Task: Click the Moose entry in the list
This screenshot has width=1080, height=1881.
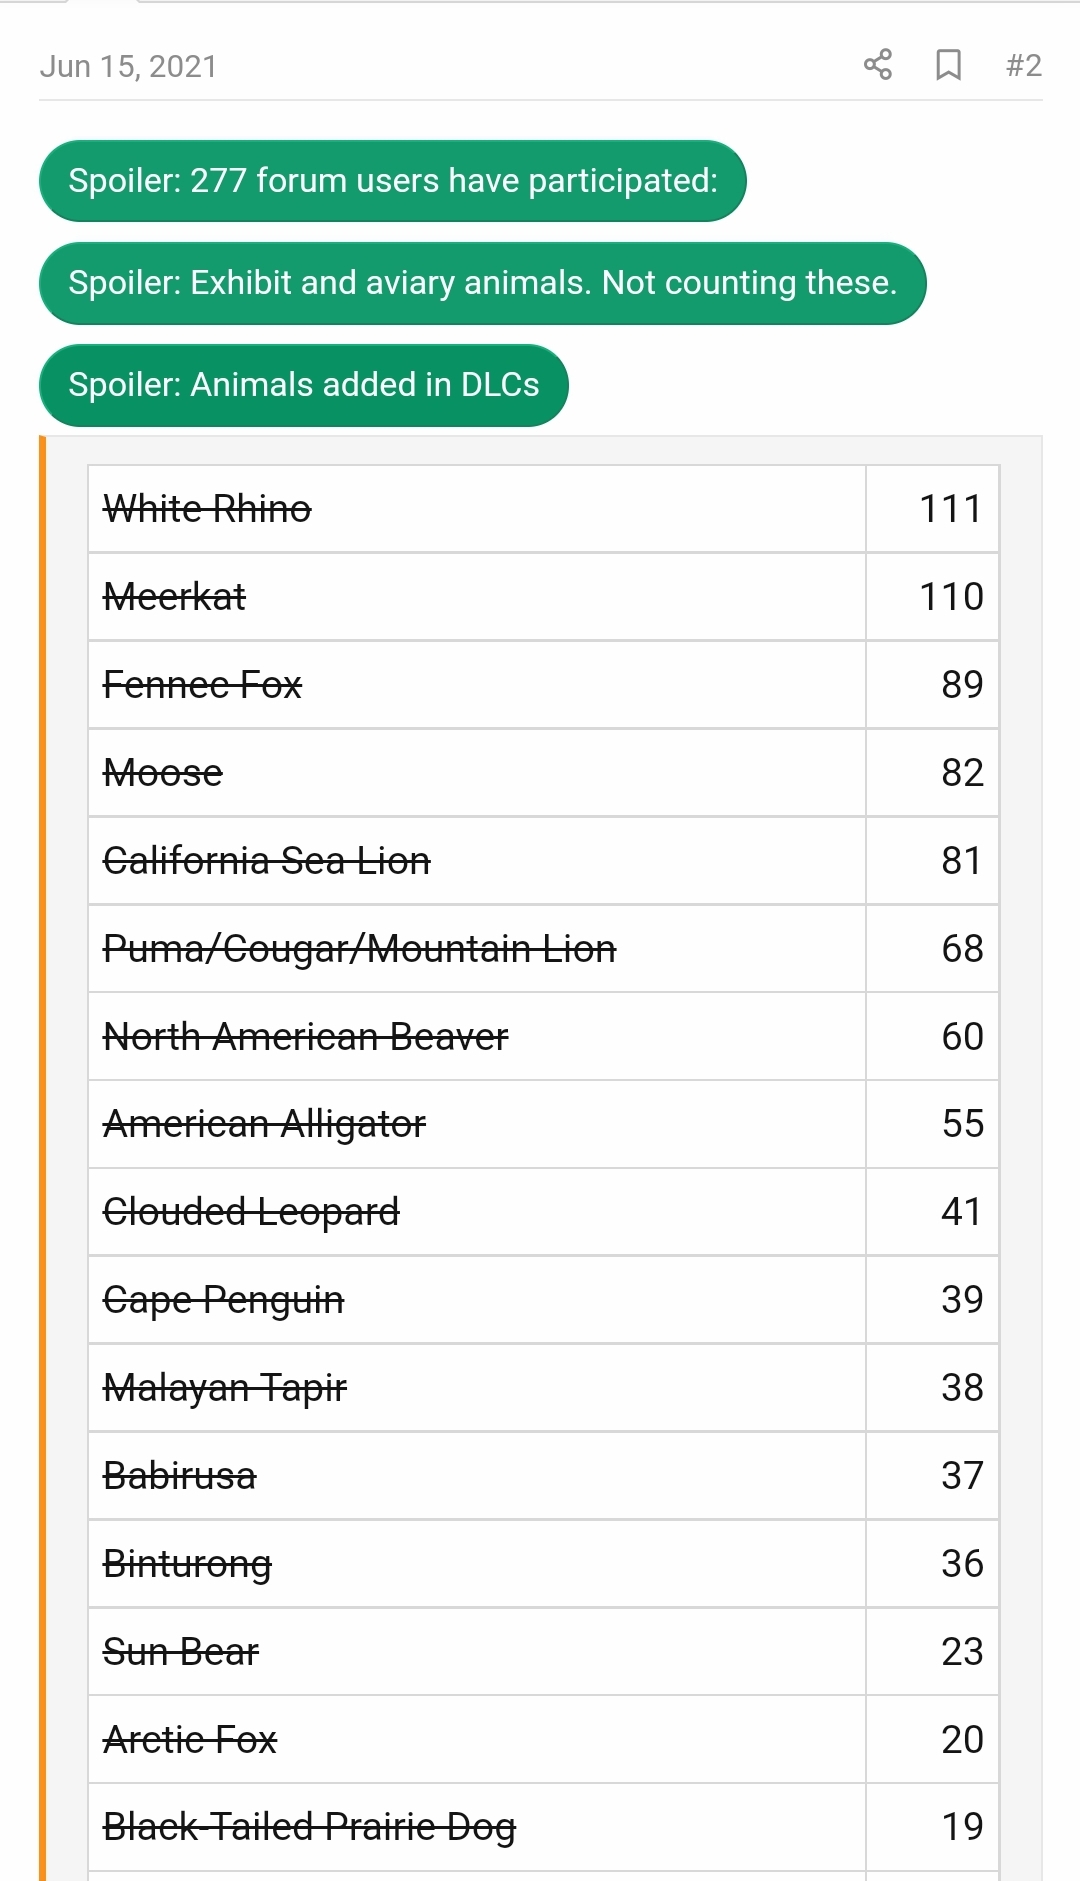Action: point(163,773)
